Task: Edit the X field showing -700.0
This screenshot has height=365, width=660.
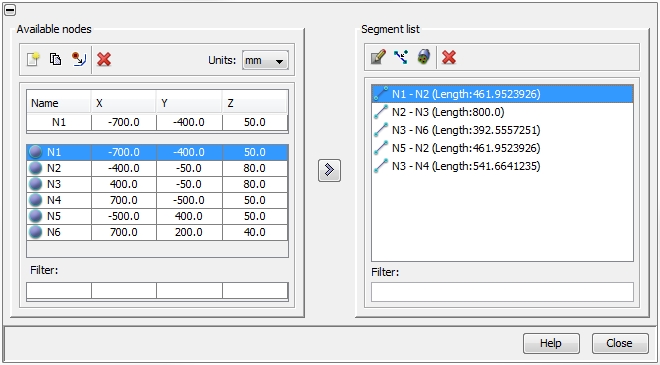Action: pos(124,123)
